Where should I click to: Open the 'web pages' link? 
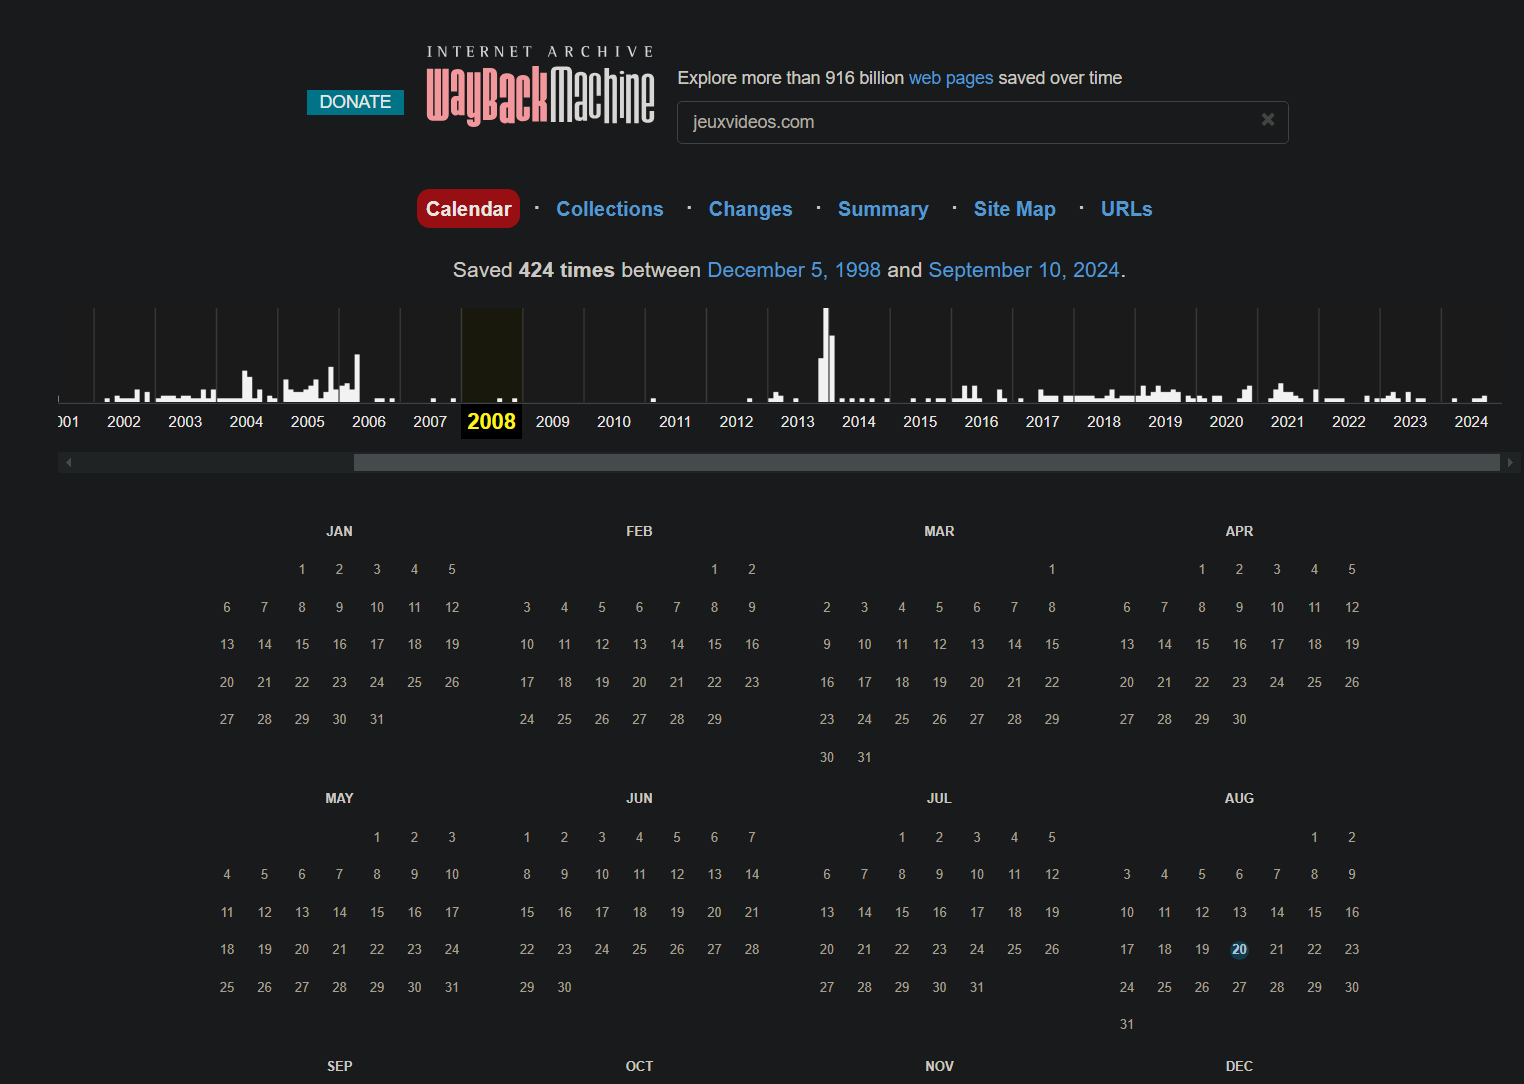pos(950,78)
